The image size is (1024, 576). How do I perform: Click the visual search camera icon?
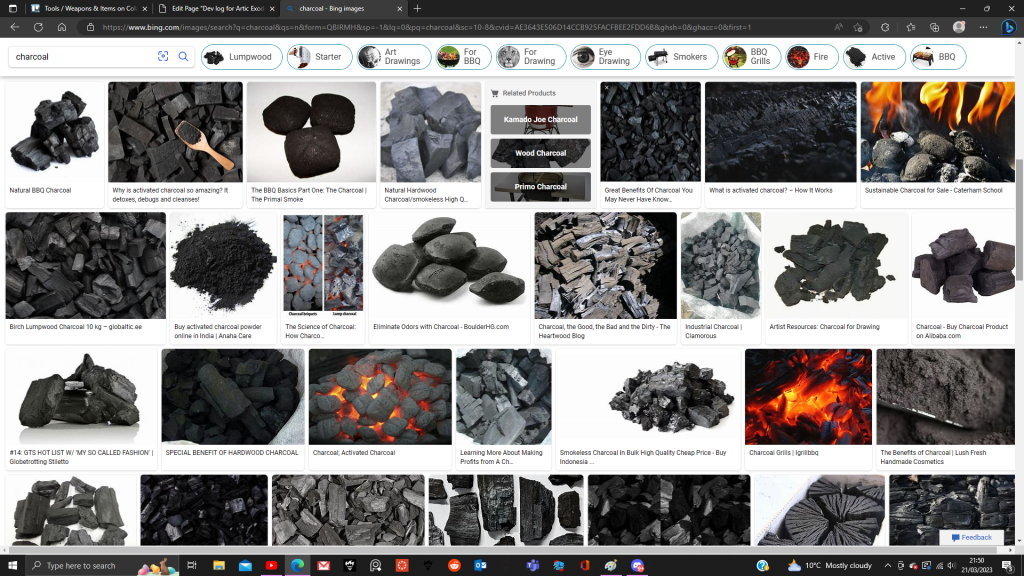pyautogui.click(x=163, y=57)
